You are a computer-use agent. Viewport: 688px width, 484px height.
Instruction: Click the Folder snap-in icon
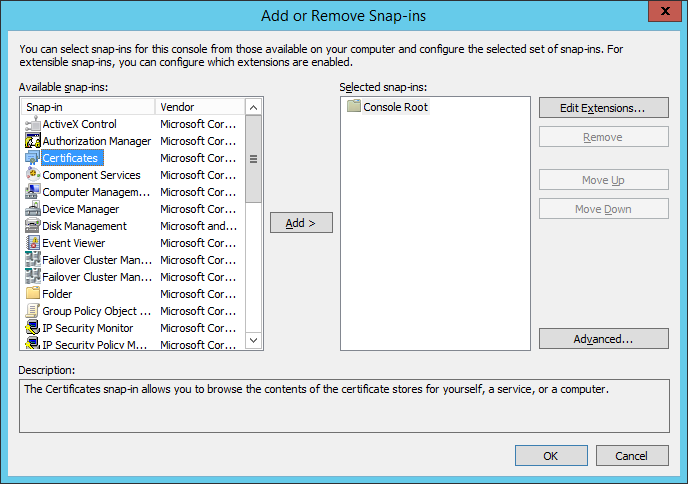pos(32,294)
